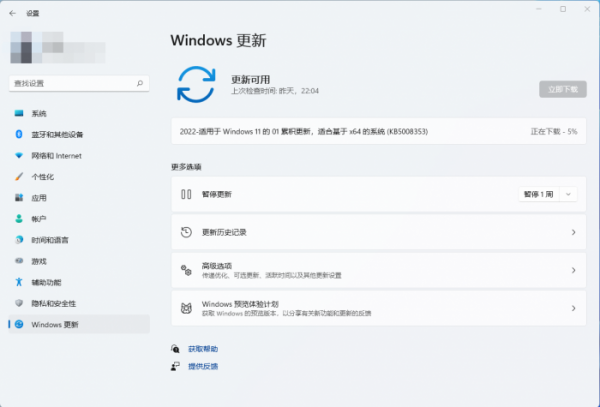The height and width of the screenshot is (407, 600).
Task: Click the 提供反馈 link
Action: point(203,366)
